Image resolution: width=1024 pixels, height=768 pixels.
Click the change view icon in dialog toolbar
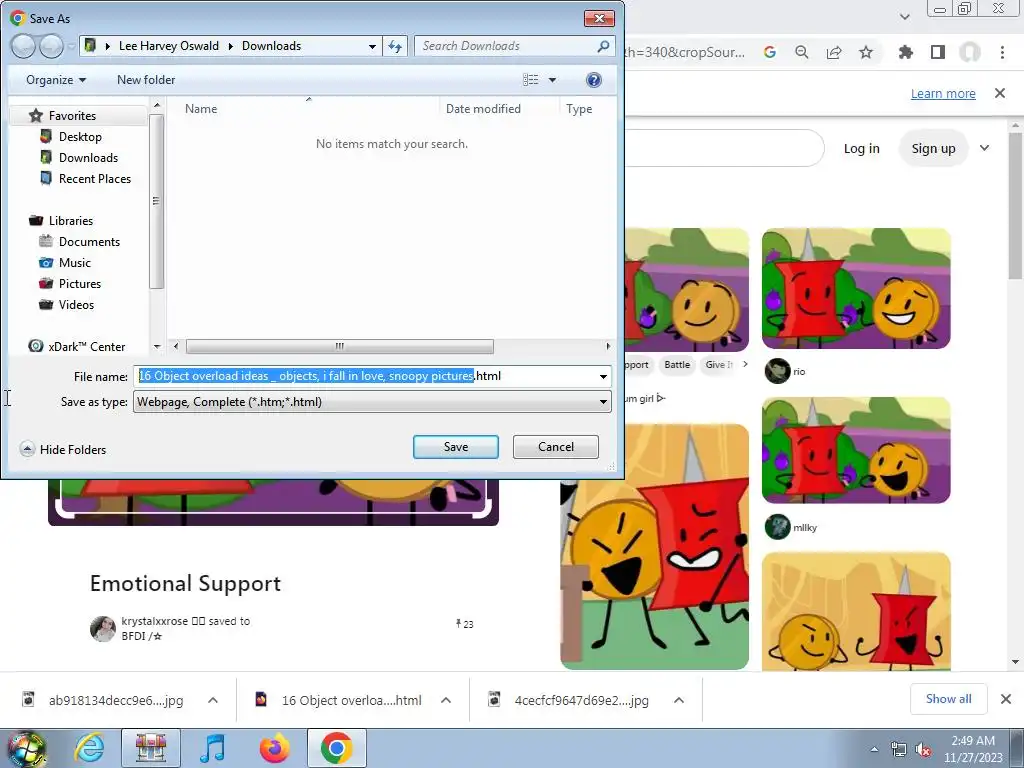[531, 80]
